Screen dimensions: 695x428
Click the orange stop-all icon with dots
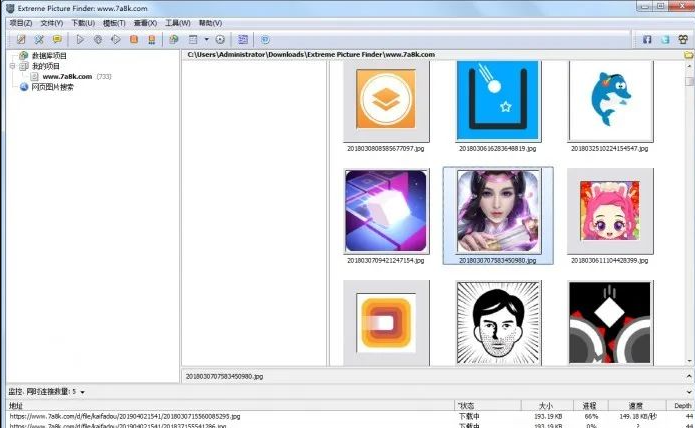[x=152, y=39]
